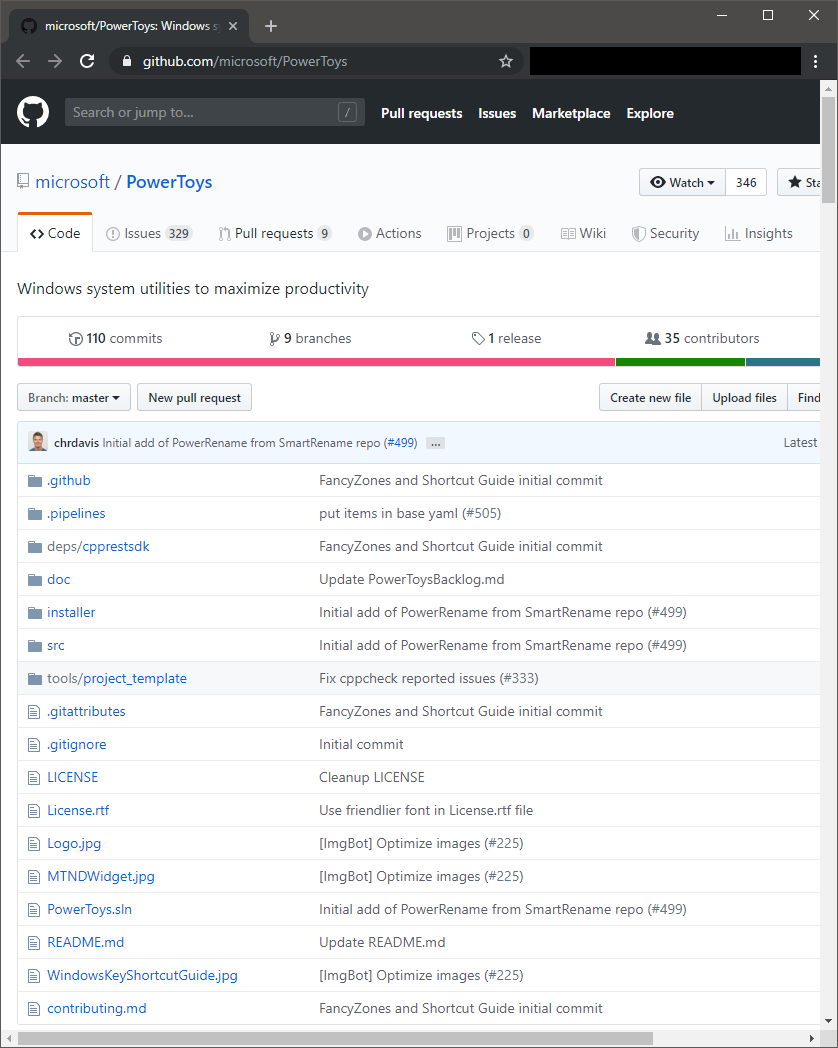
Task: Open pull request #499 from the commit message
Action: point(400,442)
